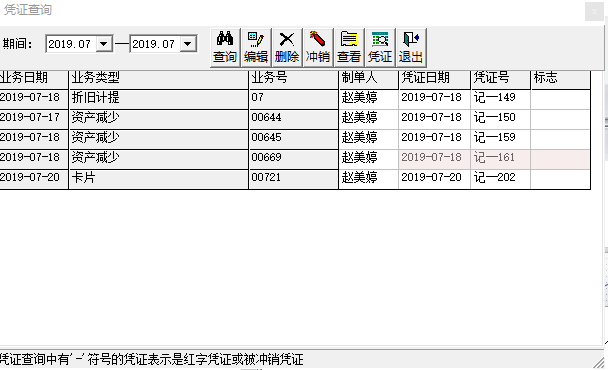The width and height of the screenshot is (608, 370).
Task: Click the 标志 column header
Action: click(561, 79)
